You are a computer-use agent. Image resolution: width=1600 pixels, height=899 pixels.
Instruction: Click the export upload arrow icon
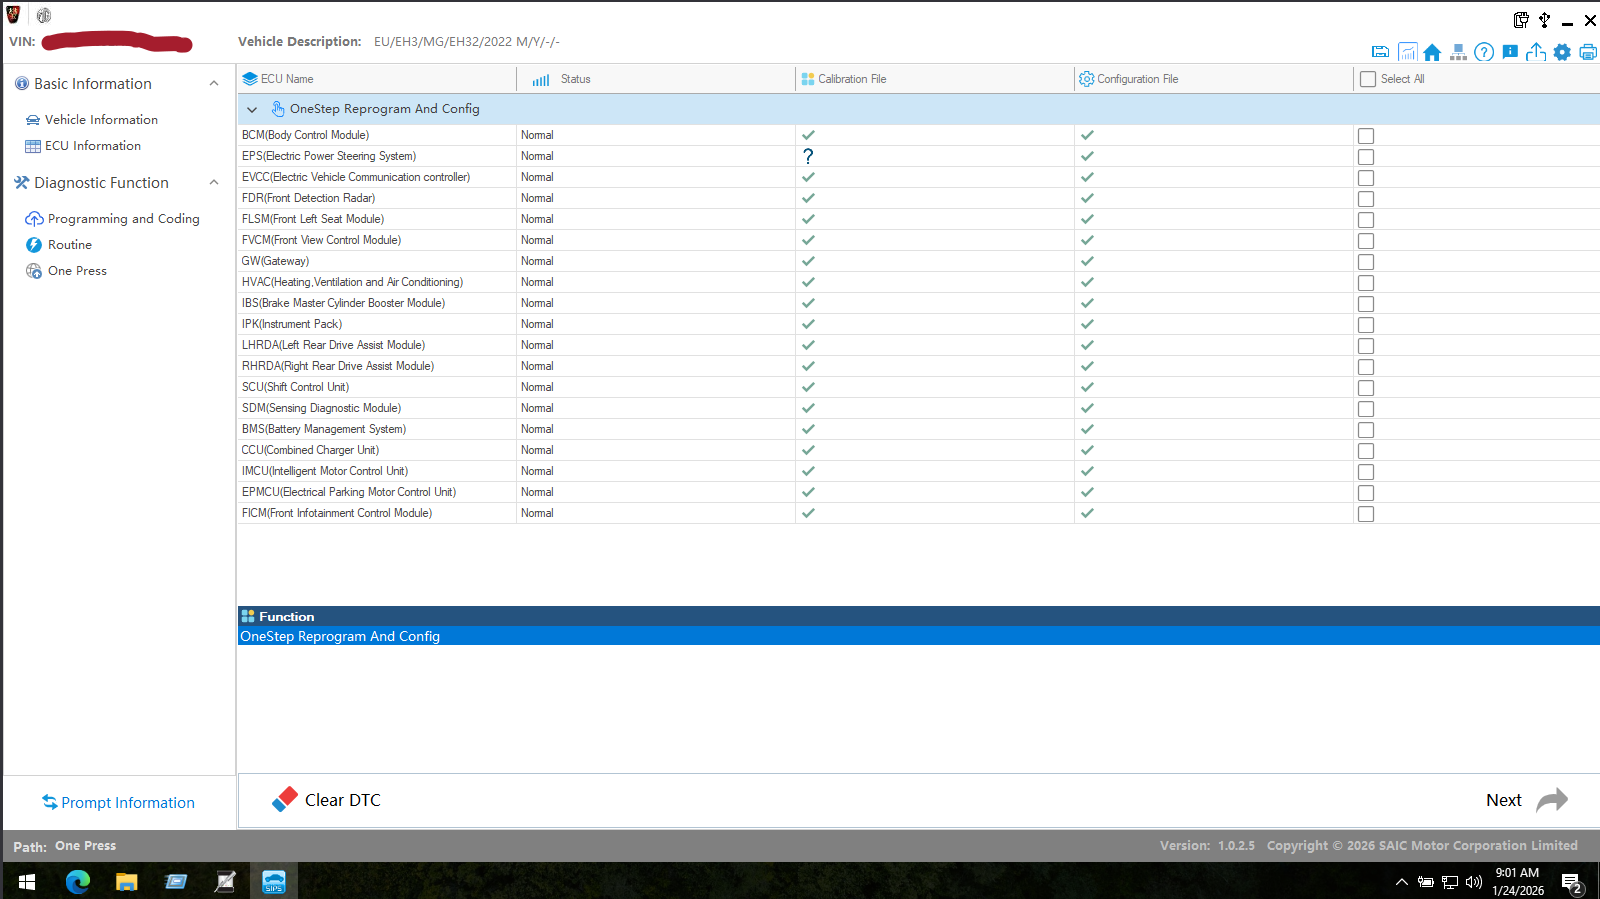(1536, 53)
